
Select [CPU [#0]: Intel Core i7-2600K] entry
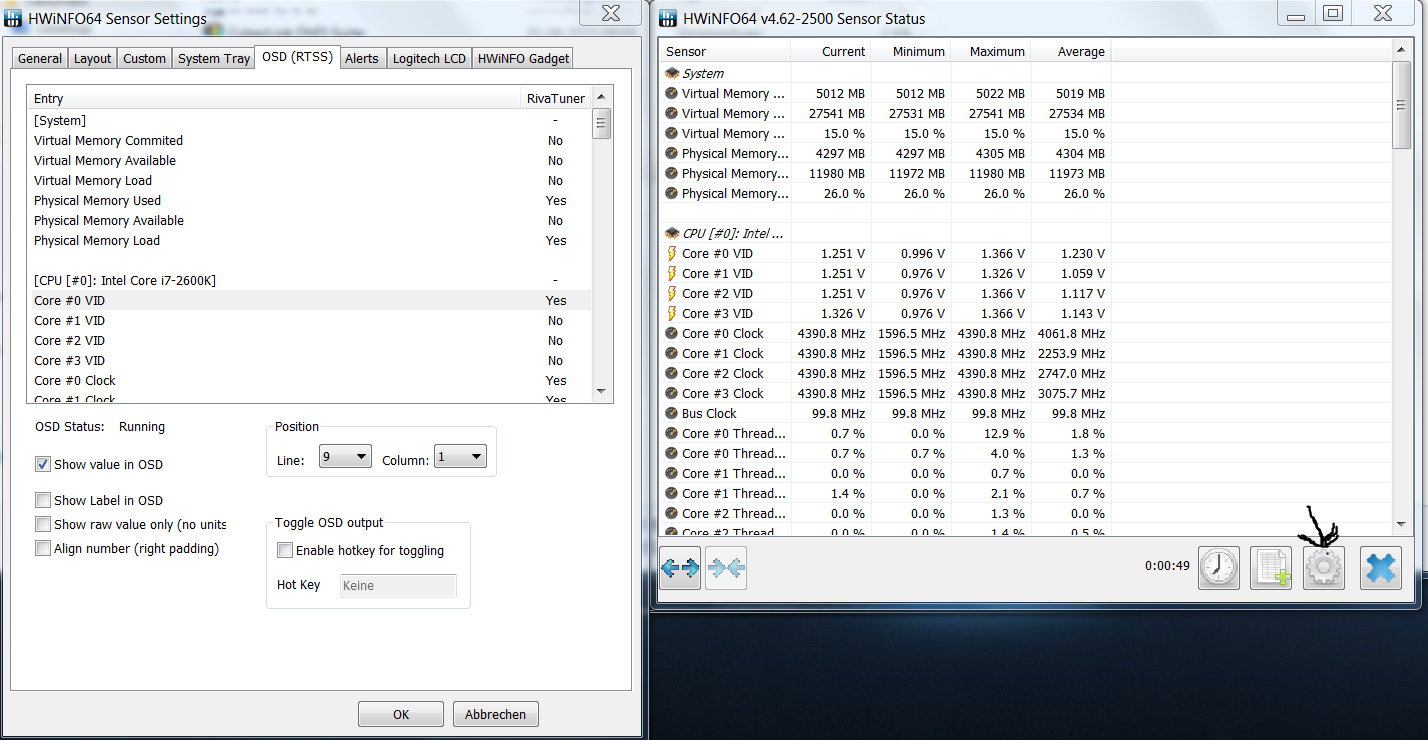(309, 281)
